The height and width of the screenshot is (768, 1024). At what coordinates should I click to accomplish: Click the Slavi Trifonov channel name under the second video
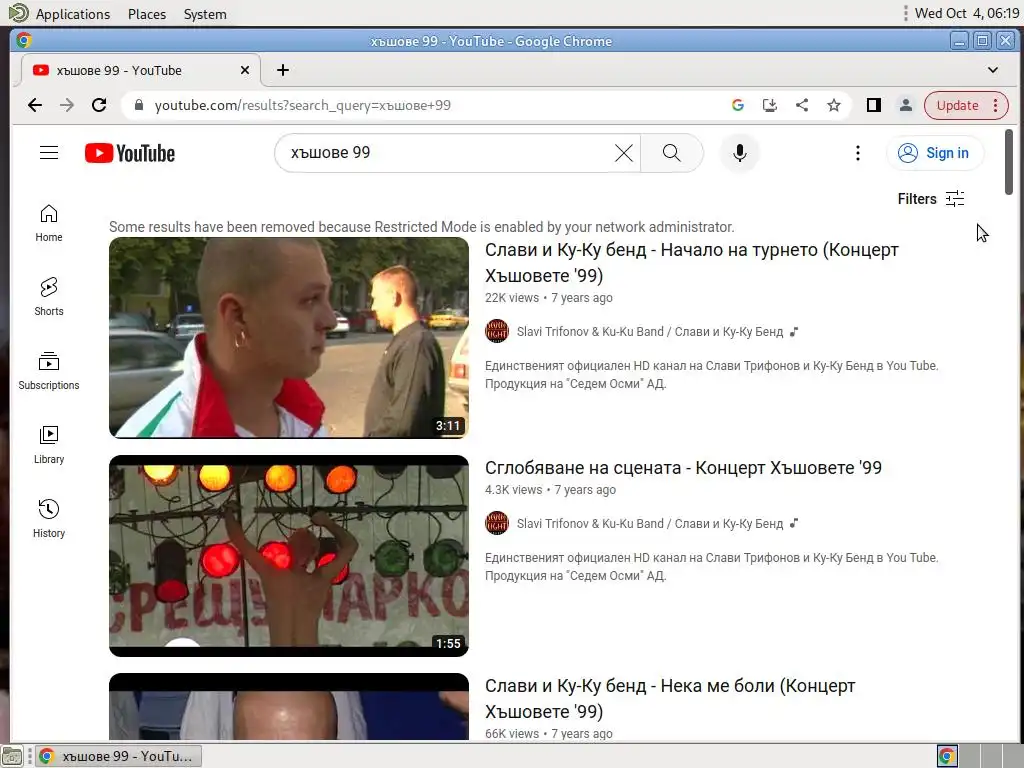pyautogui.click(x=650, y=524)
